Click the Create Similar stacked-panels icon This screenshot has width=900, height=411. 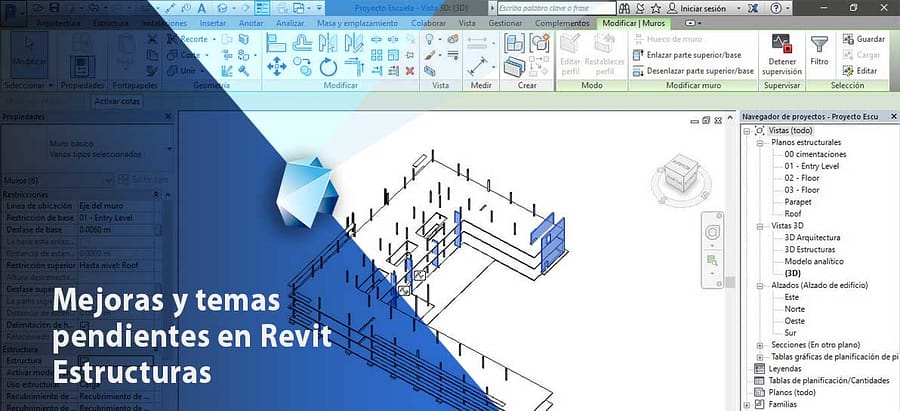click(514, 67)
